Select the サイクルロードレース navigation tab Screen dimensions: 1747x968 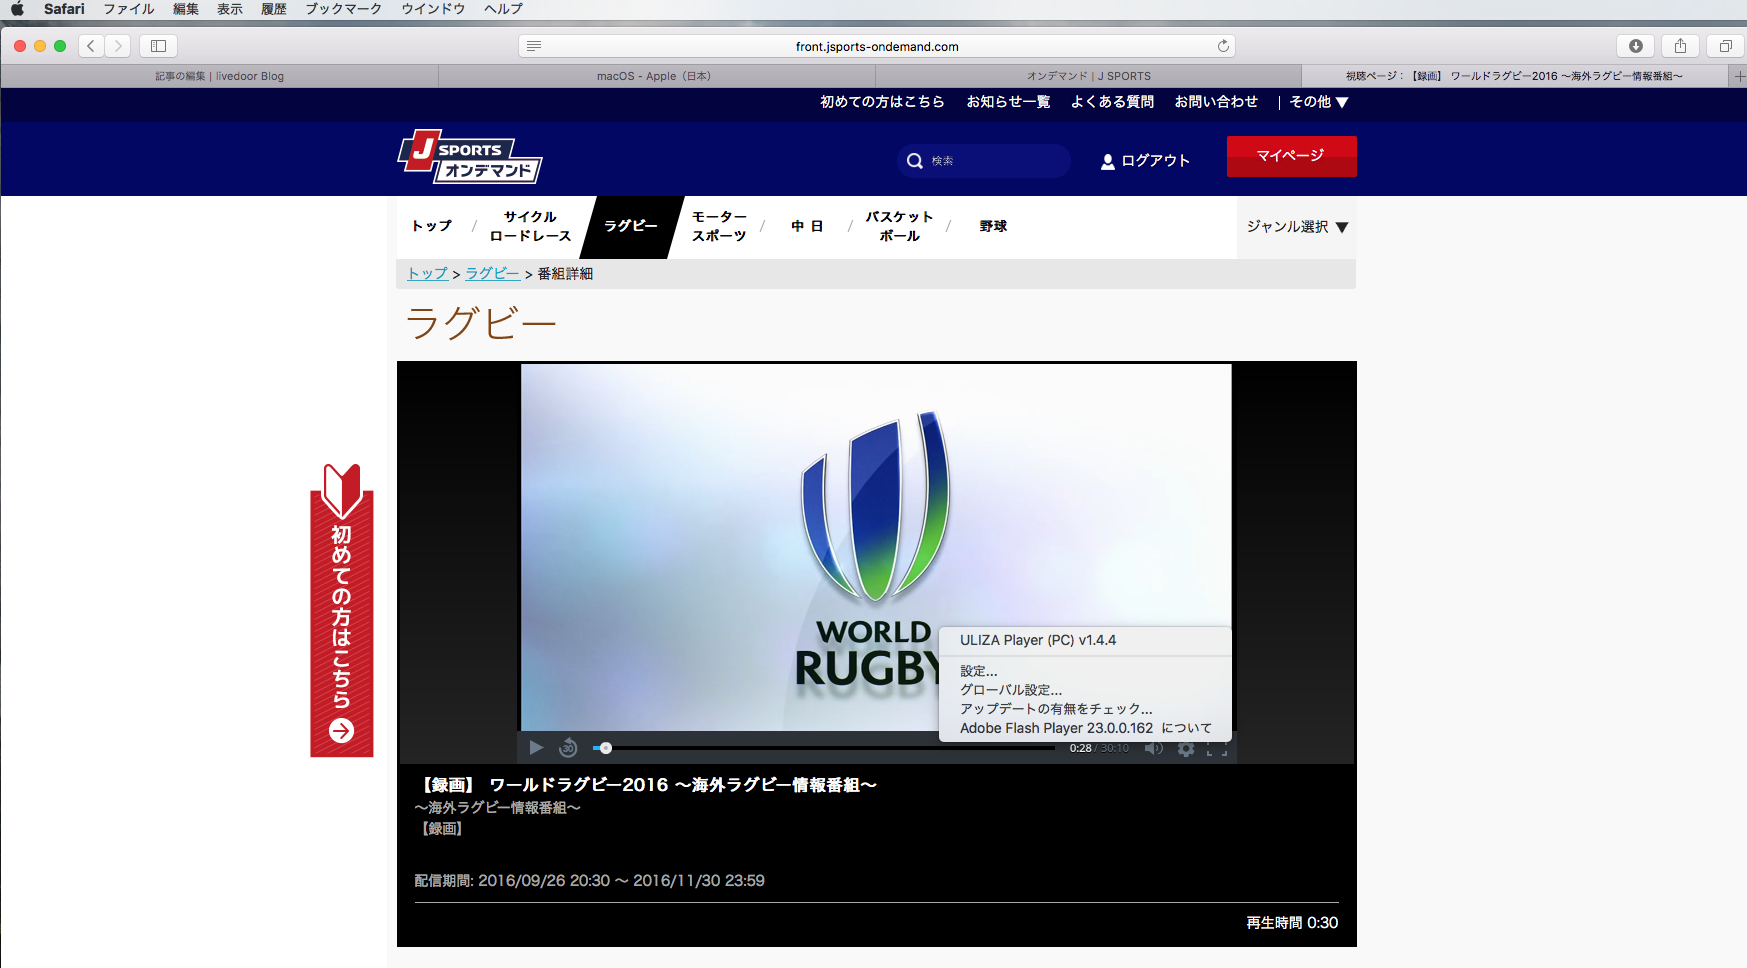pos(530,226)
